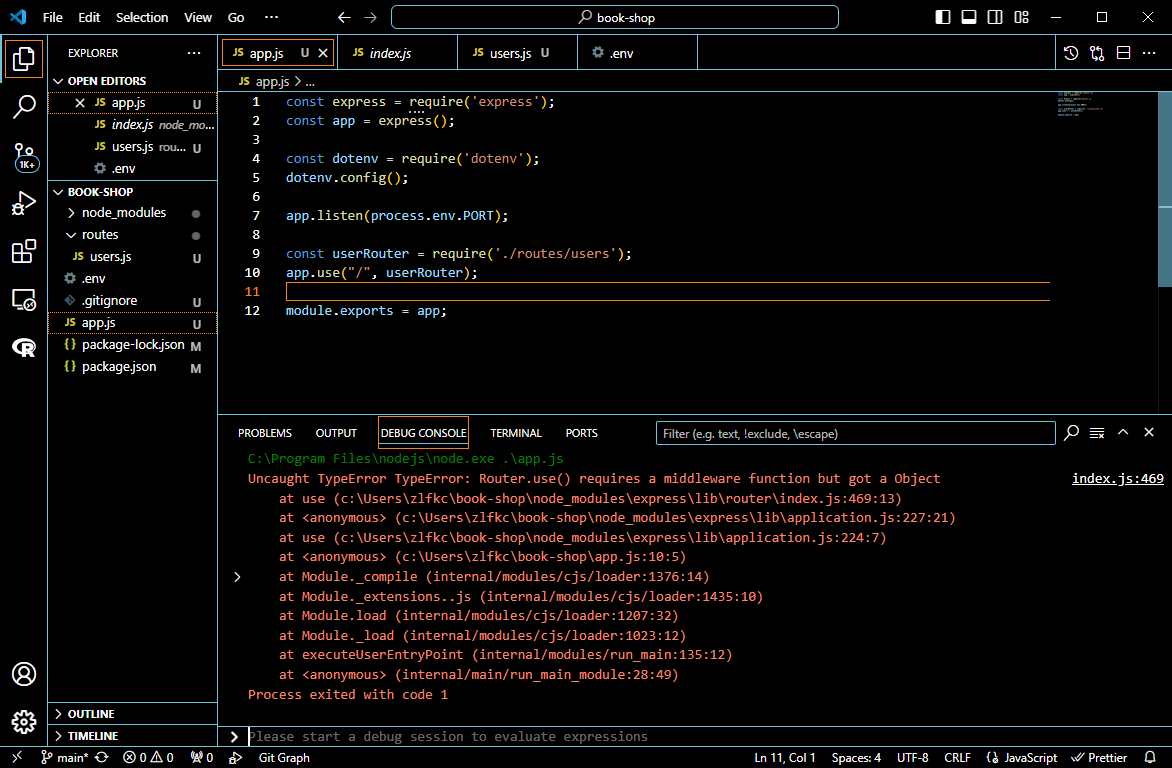Switch to the .env editor tab

tap(637, 53)
